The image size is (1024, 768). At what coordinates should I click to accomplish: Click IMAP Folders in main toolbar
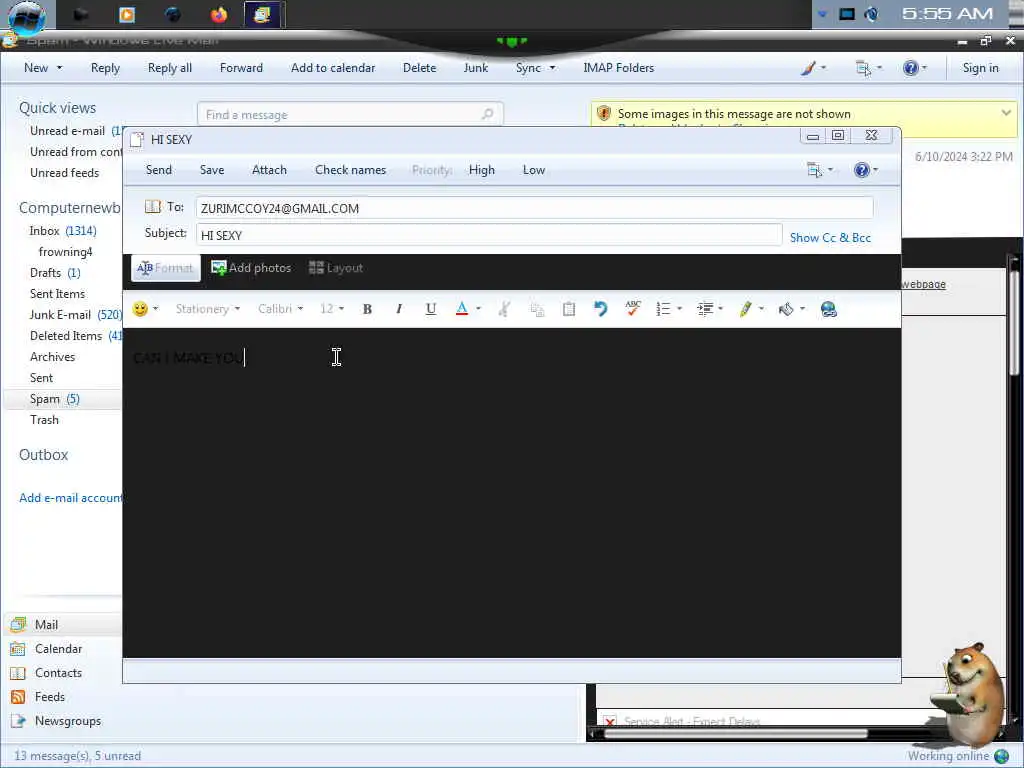pos(618,68)
